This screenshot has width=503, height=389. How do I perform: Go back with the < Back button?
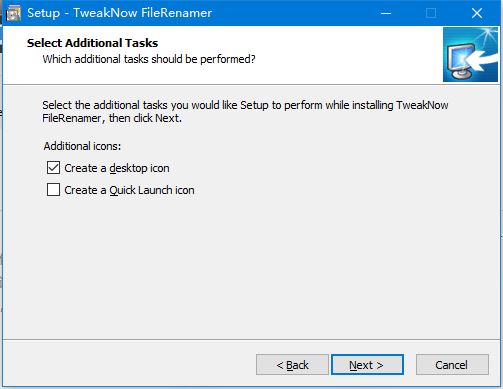pyautogui.click(x=292, y=365)
